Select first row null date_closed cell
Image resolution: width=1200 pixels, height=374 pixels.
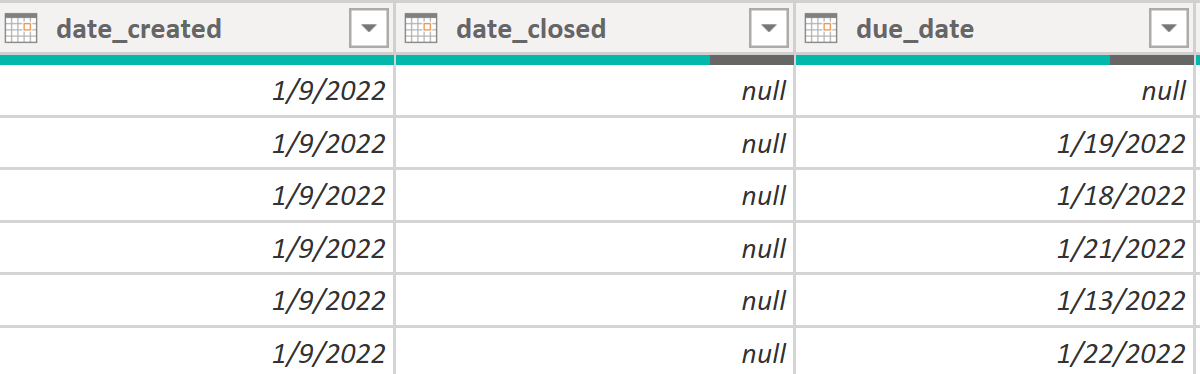pyautogui.click(x=595, y=92)
